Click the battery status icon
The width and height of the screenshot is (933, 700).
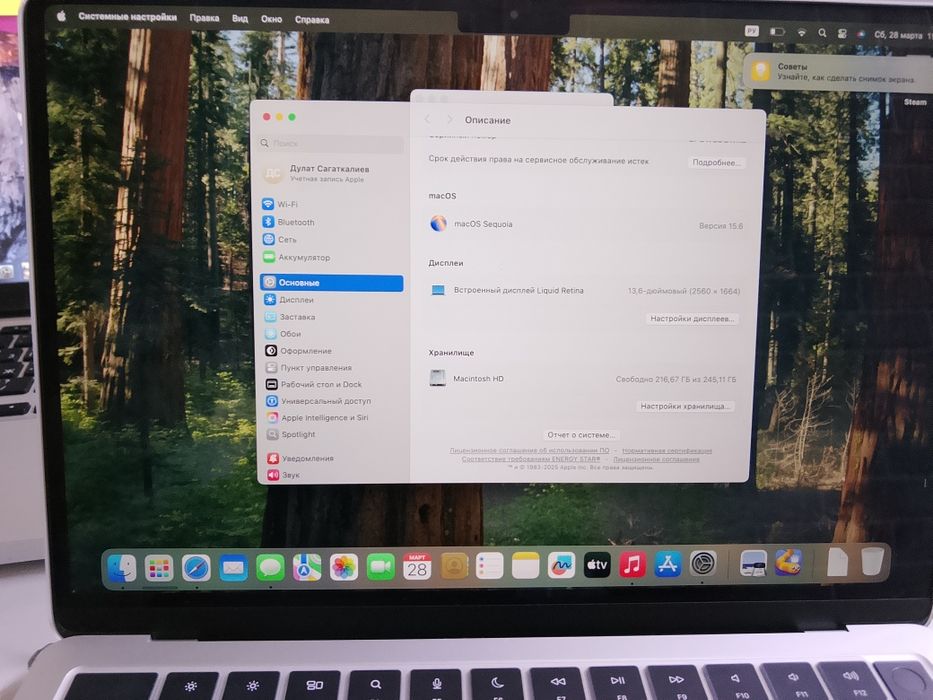pos(777,32)
